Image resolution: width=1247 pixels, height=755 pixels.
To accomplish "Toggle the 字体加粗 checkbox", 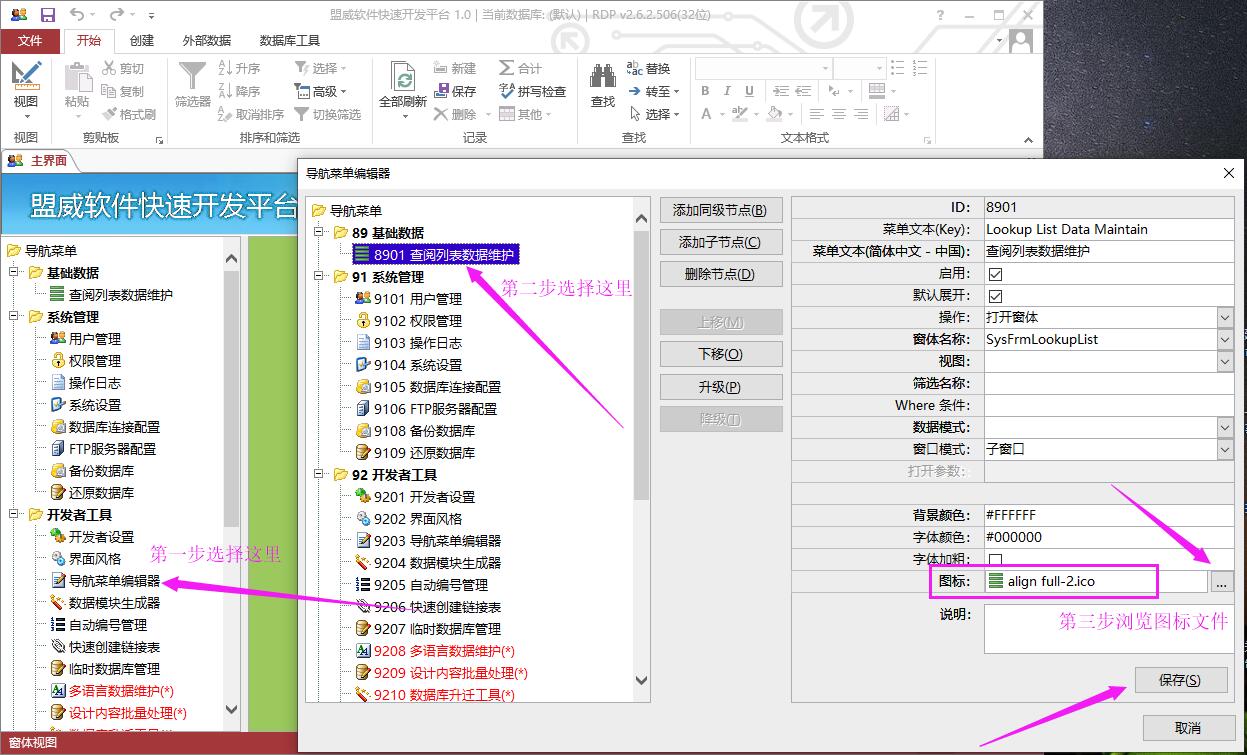I will (995, 560).
